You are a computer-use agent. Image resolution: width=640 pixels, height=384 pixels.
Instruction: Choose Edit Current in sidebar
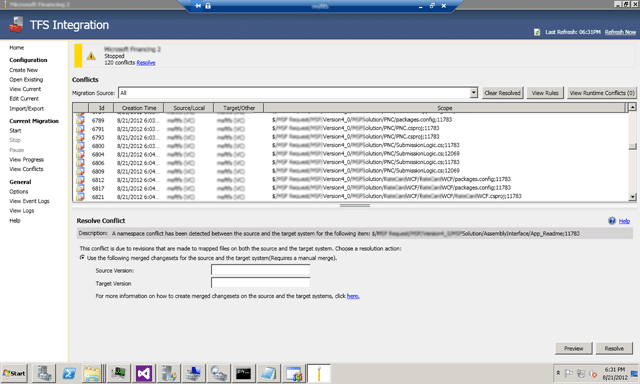coord(24,99)
